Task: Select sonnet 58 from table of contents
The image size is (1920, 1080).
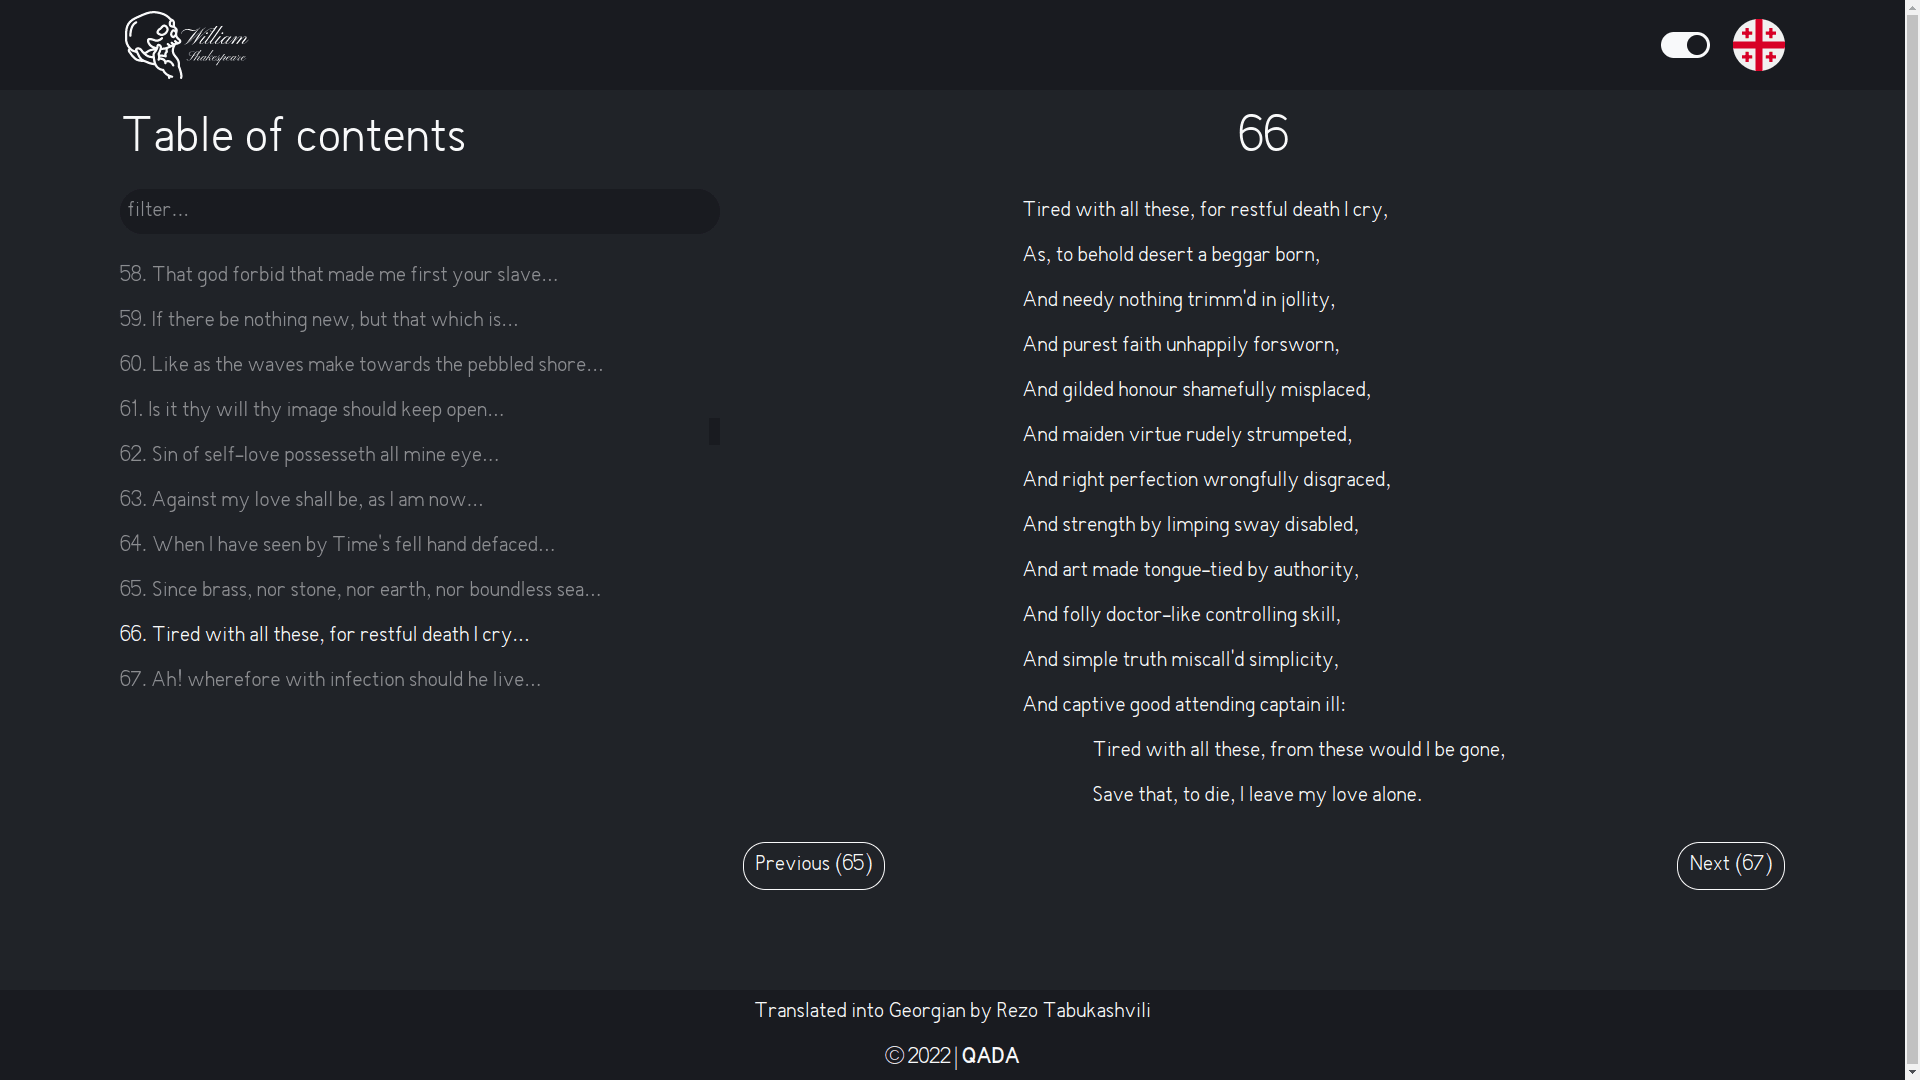Action: [x=338, y=275]
